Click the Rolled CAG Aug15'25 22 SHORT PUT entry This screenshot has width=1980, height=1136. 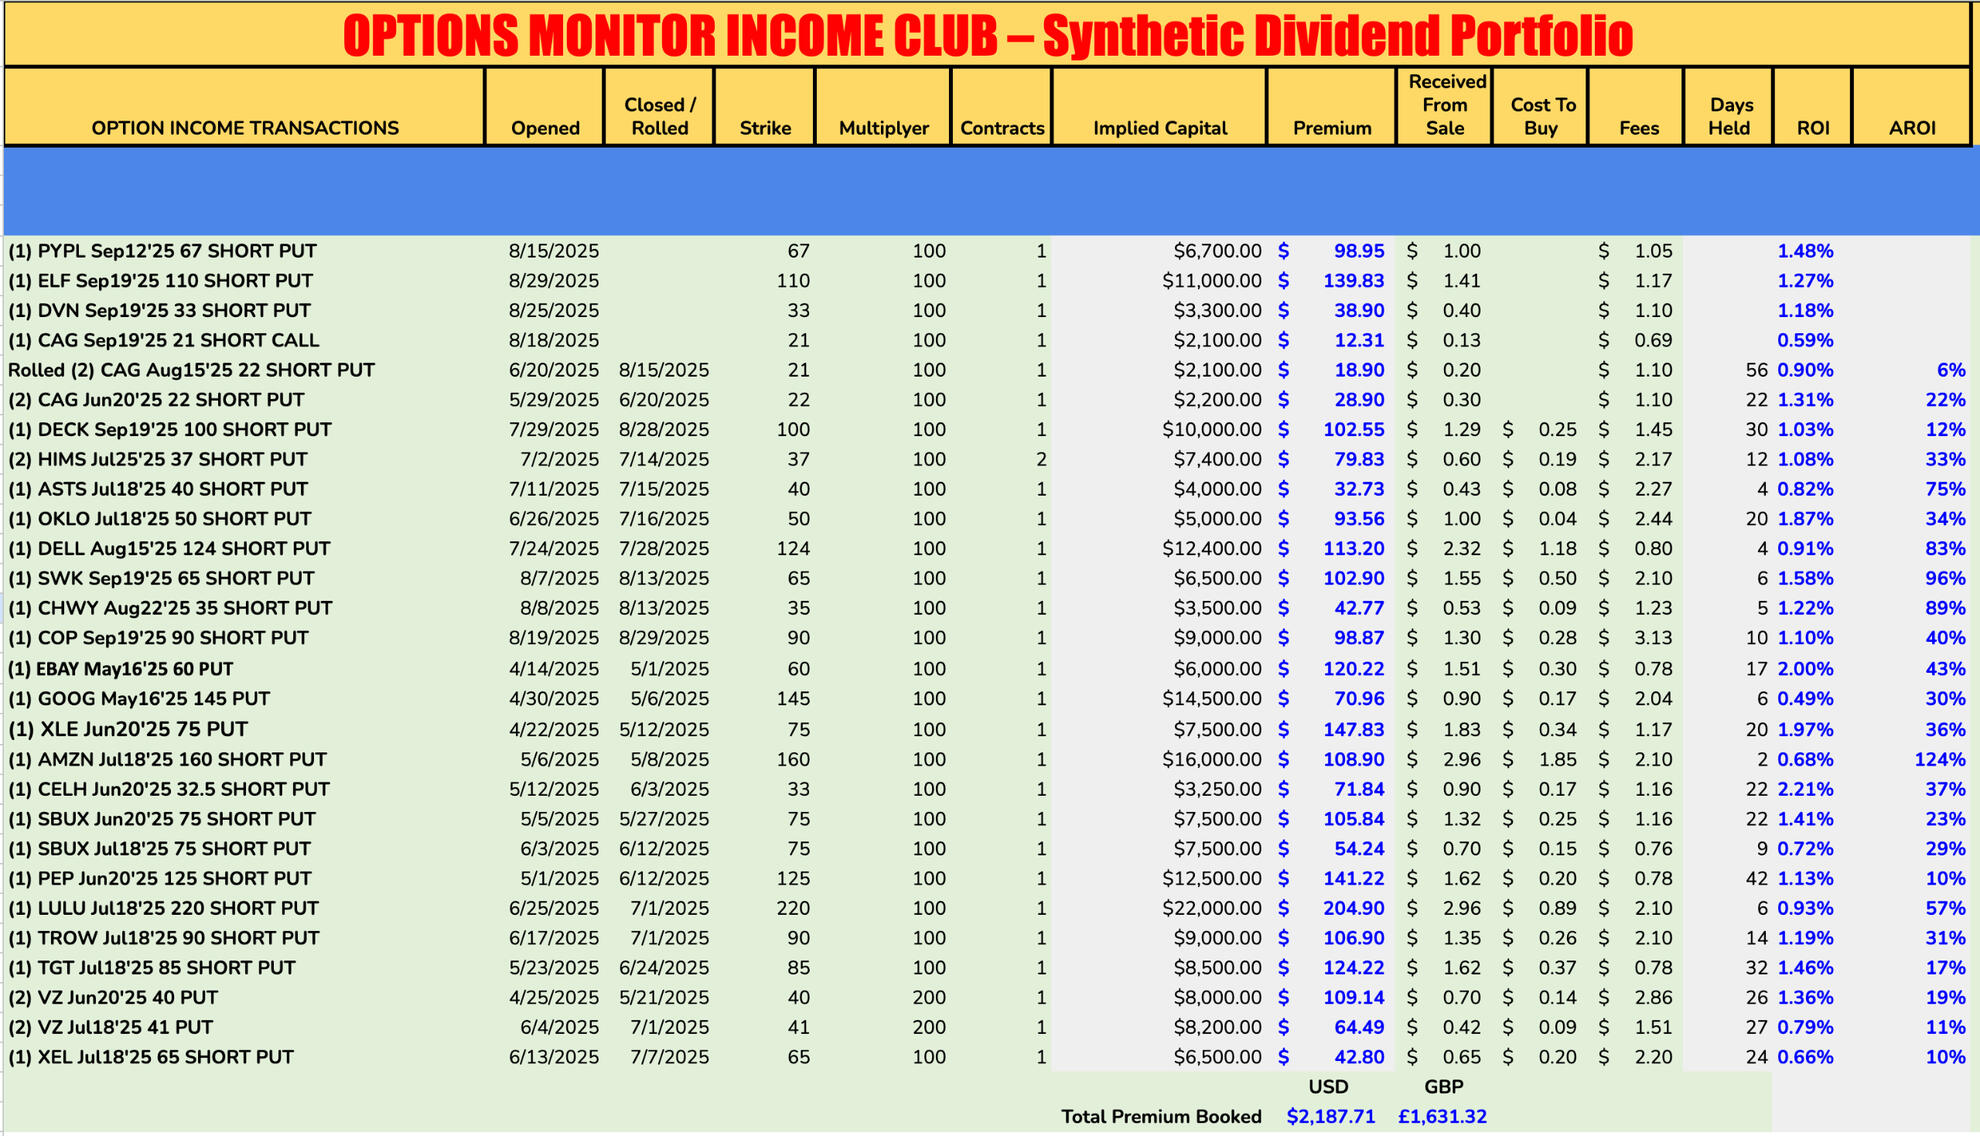(x=194, y=370)
